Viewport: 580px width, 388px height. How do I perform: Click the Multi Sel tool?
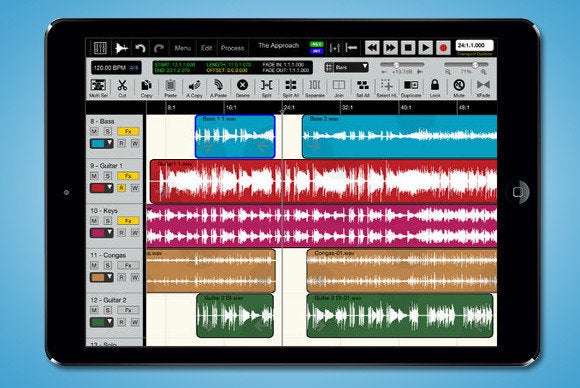coord(98,88)
